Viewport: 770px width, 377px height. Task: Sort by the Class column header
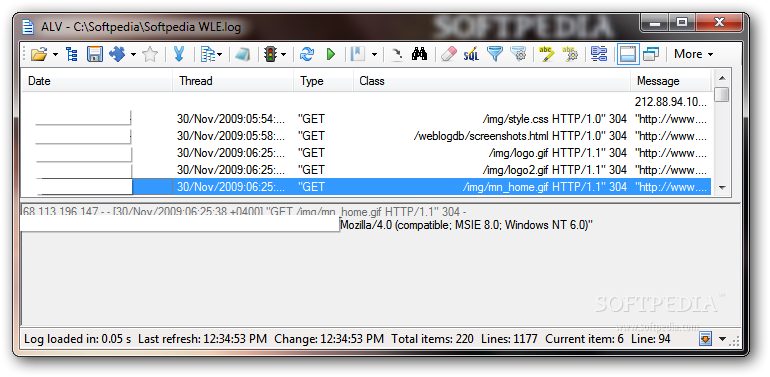click(492, 81)
